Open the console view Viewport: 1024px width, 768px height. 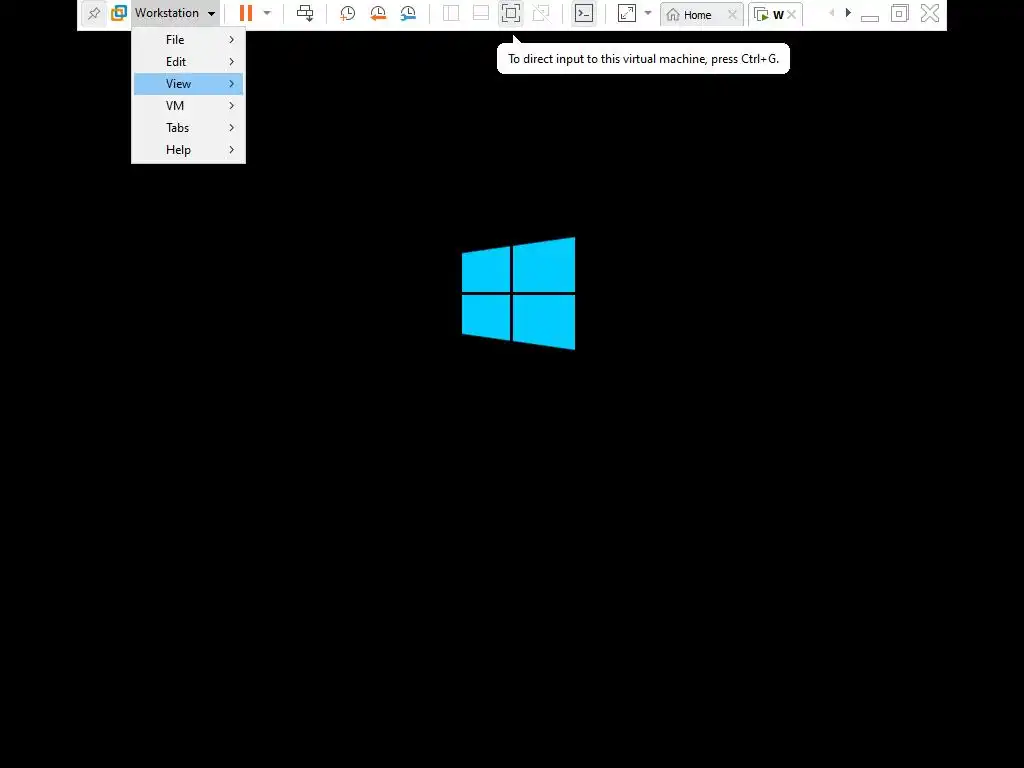584,13
